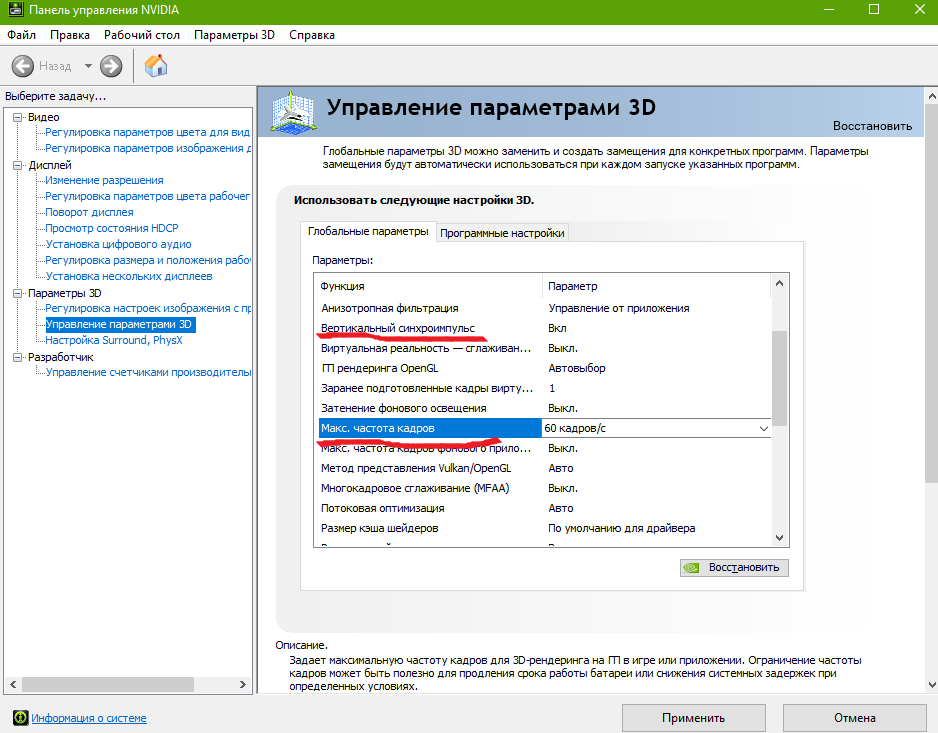This screenshot has height=733, width=938.
Task: Collapse the Видео tree node
Action: (18, 117)
